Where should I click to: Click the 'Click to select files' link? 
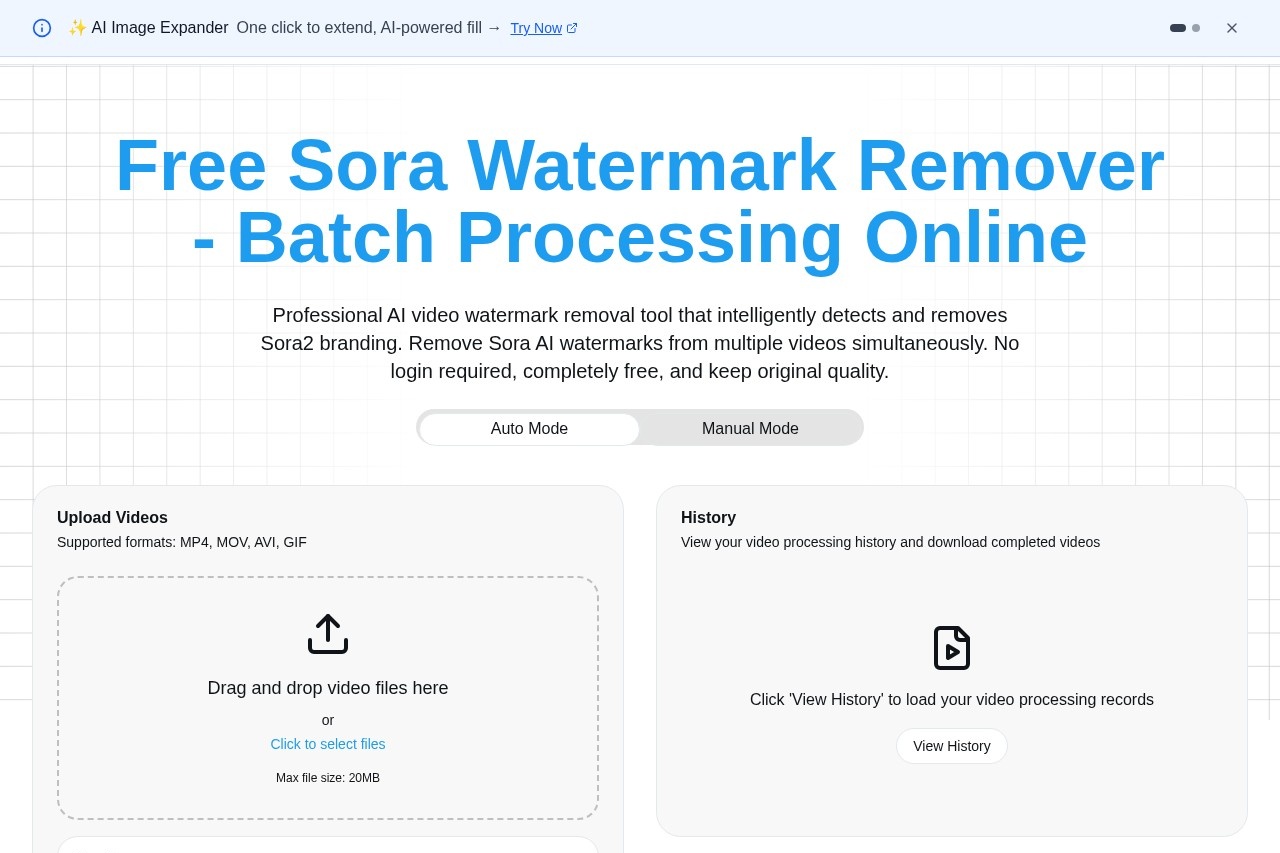pos(327,744)
